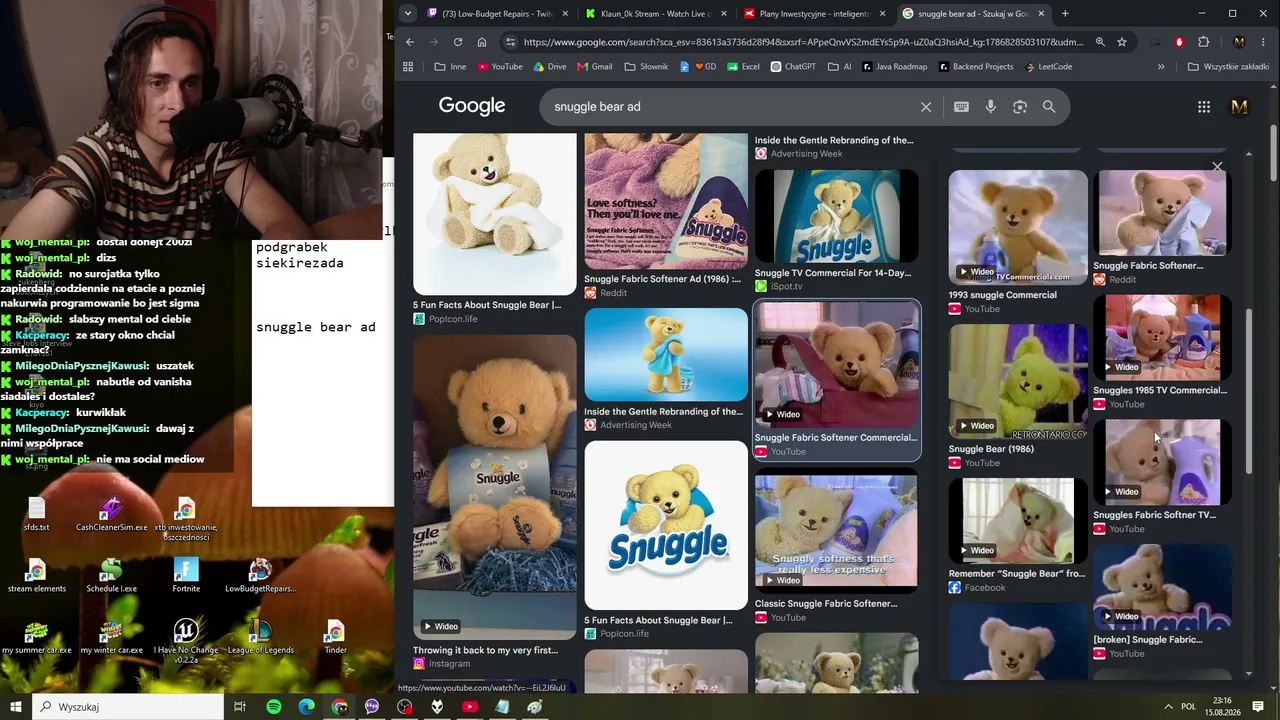Open the page zoom indicator in address bar

[x=1100, y=42]
